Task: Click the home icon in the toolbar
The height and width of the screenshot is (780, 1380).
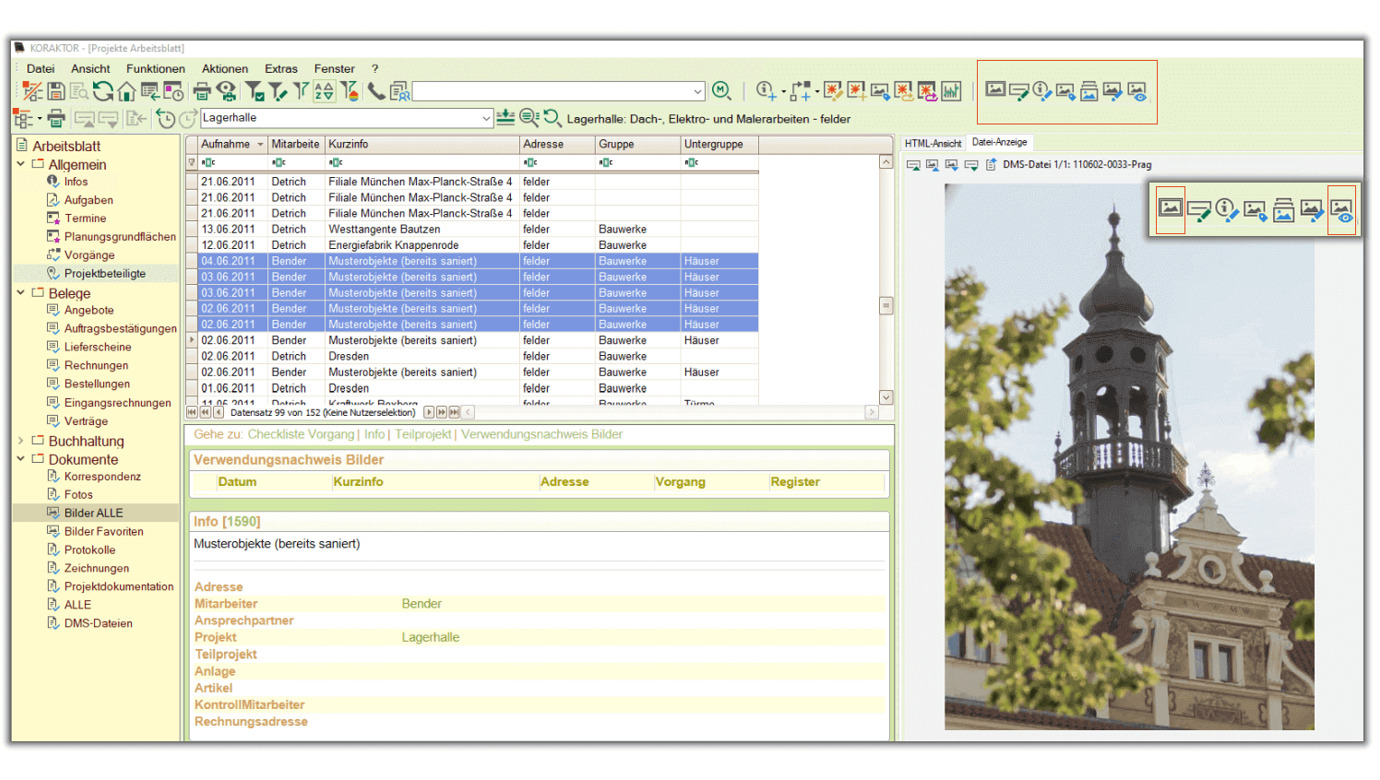Action: pyautogui.click(x=126, y=92)
